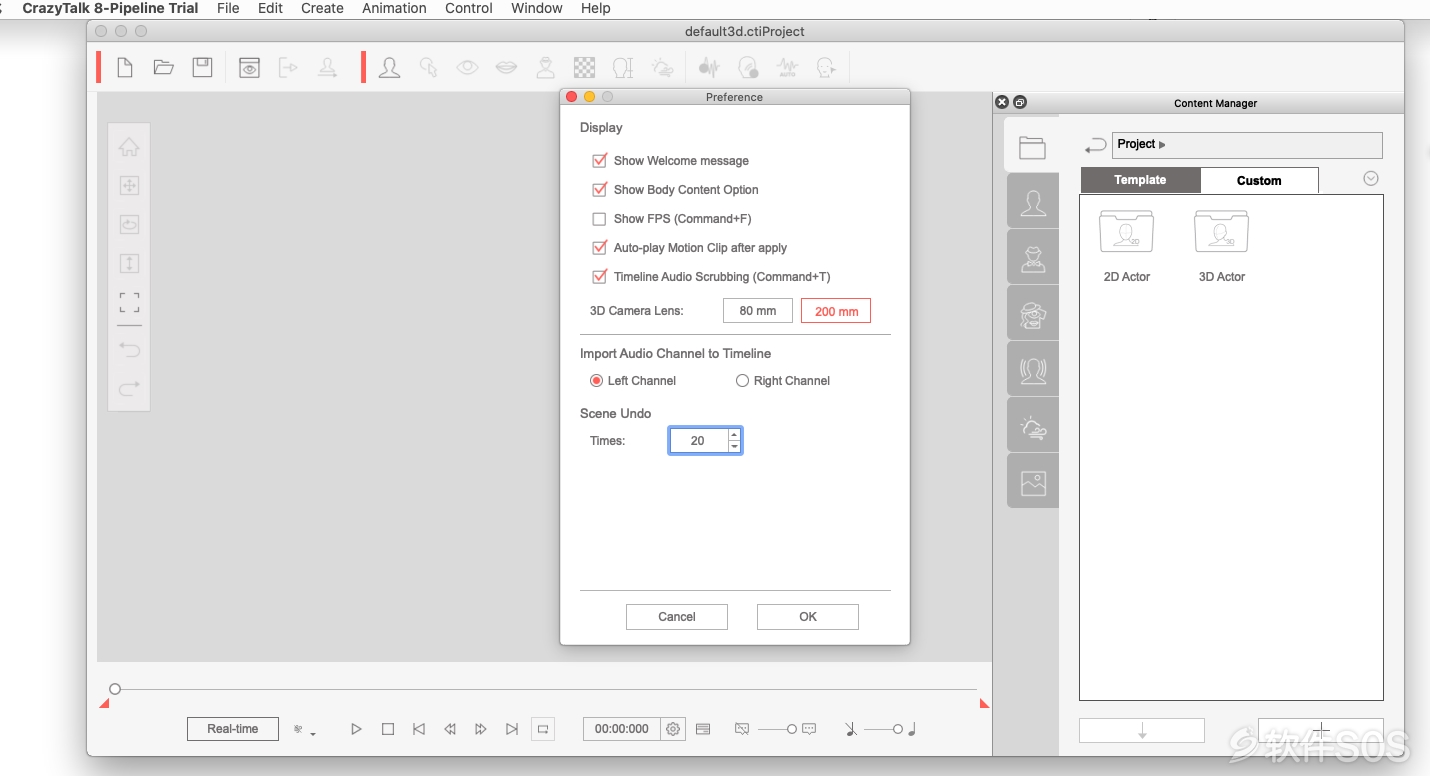Image resolution: width=1430 pixels, height=776 pixels.
Task: Click the undo arrow in left toolbar
Action: (x=129, y=349)
